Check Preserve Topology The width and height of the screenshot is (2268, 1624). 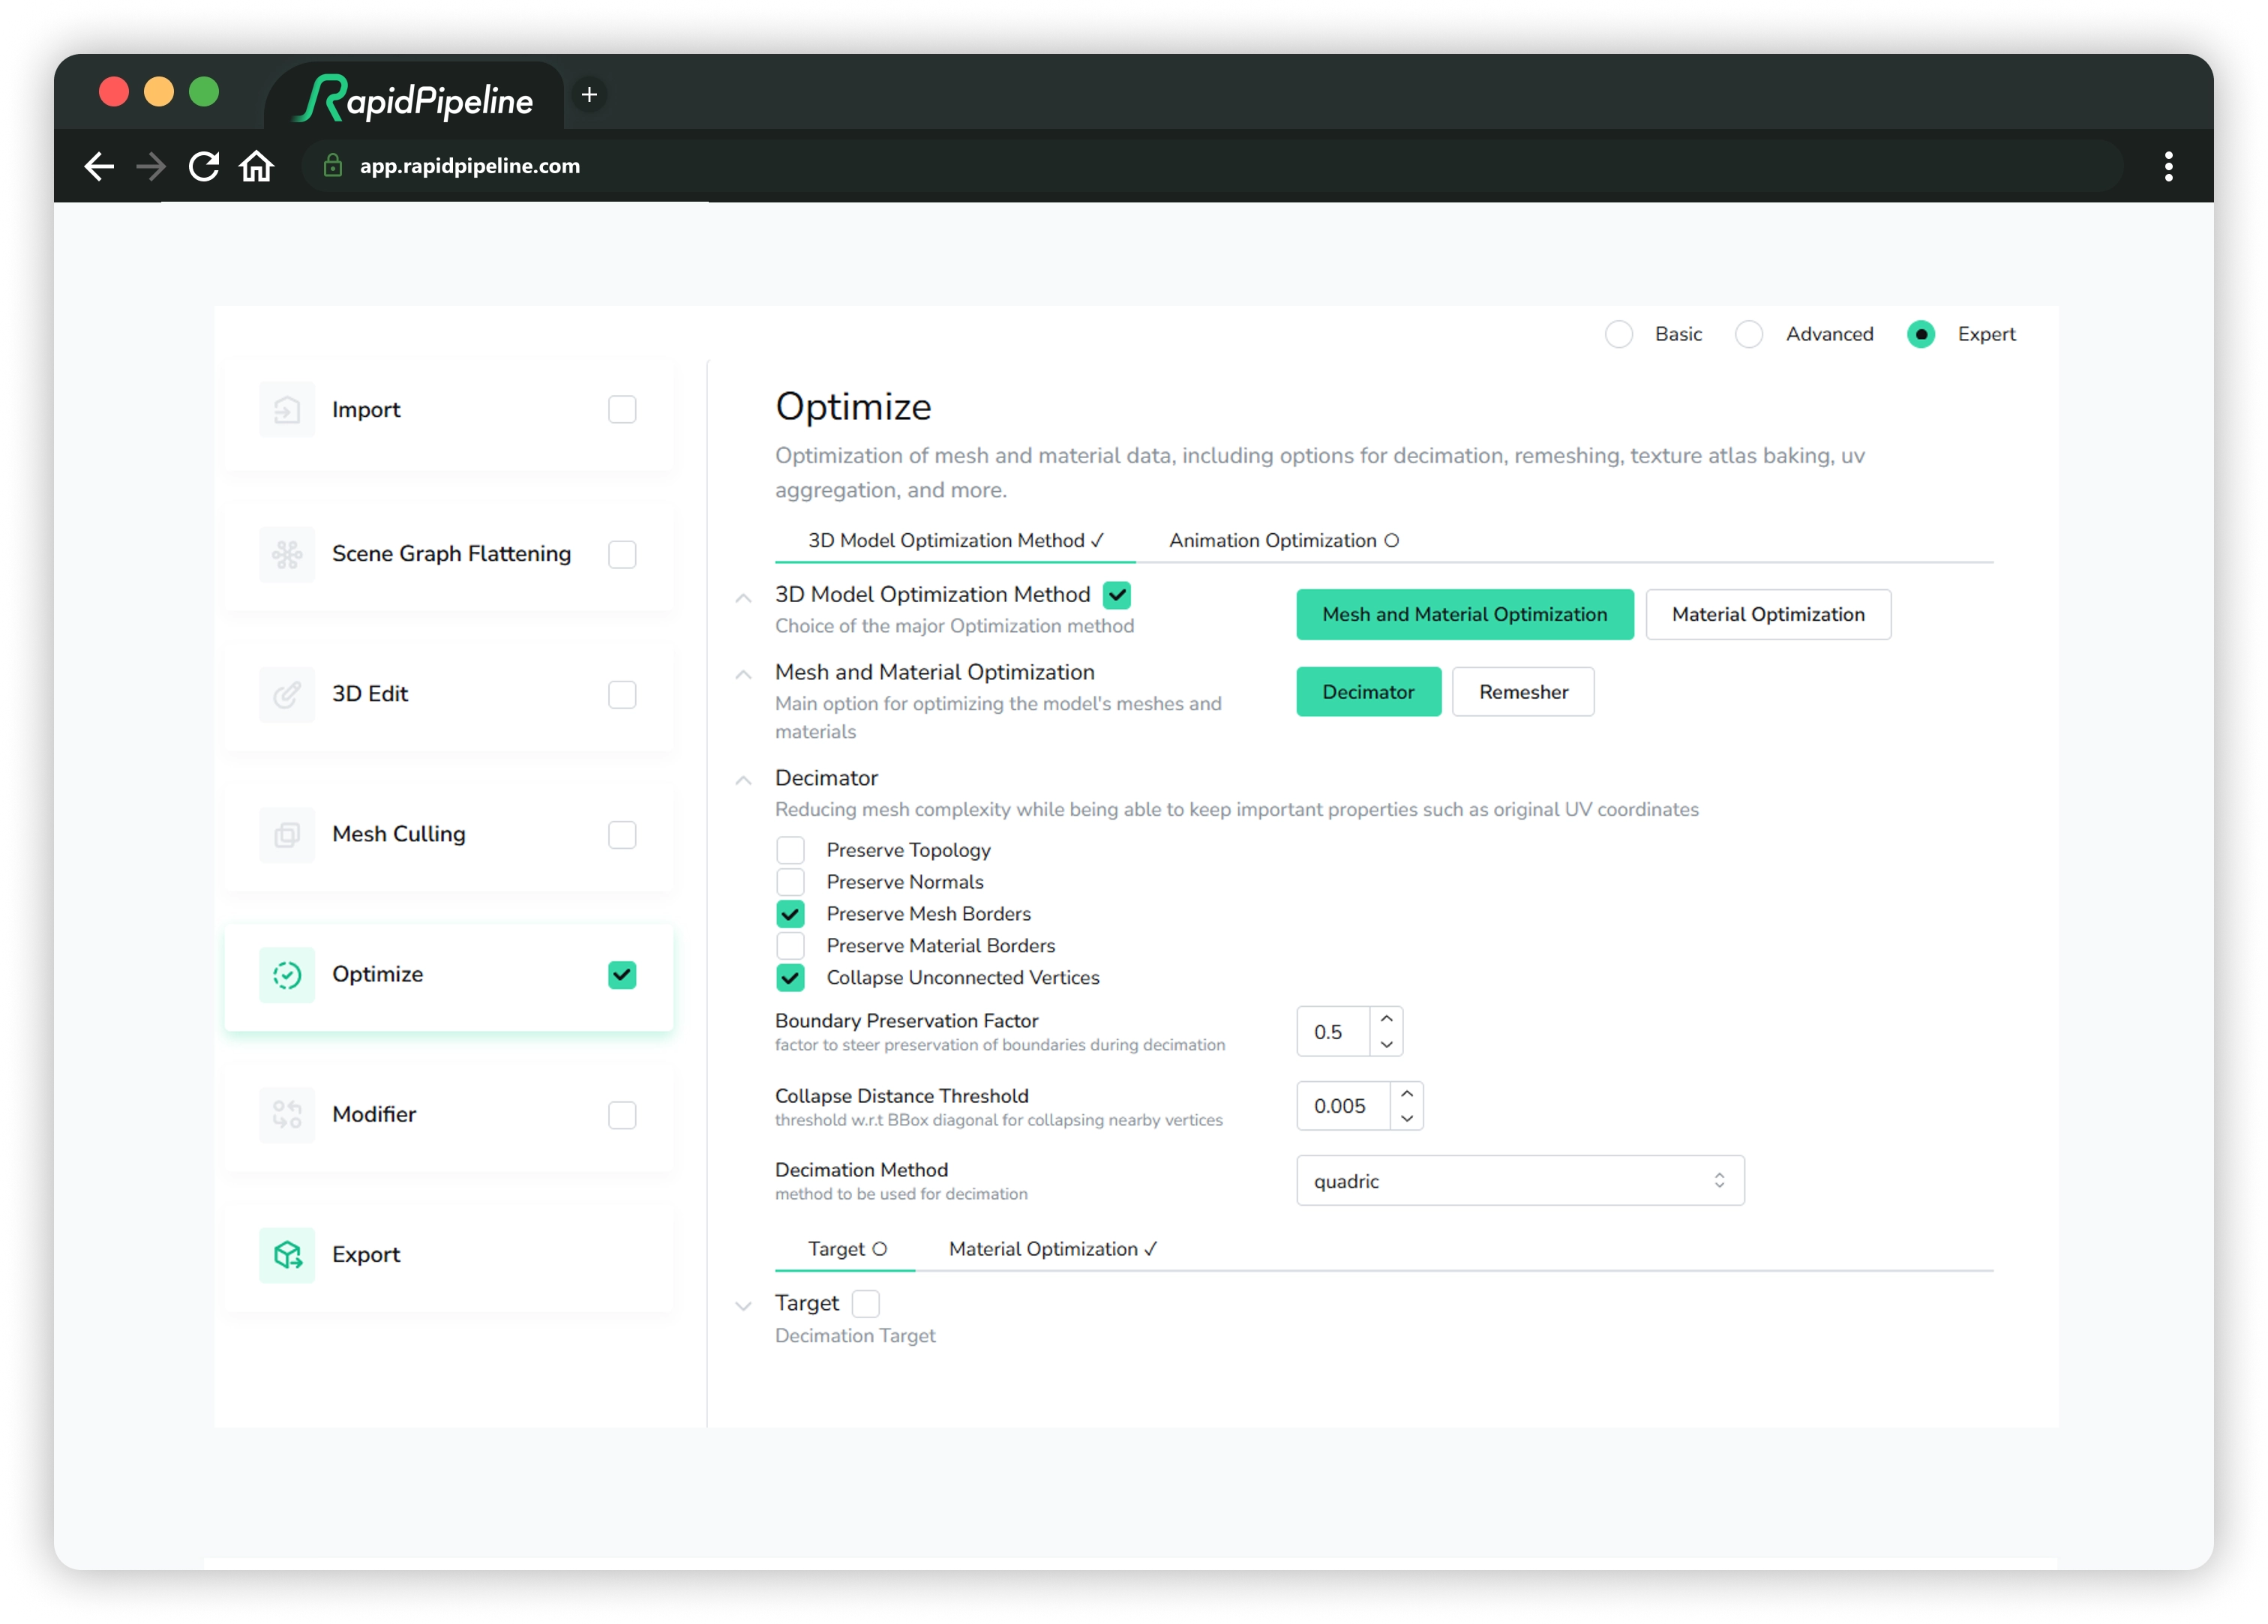click(790, 850)
